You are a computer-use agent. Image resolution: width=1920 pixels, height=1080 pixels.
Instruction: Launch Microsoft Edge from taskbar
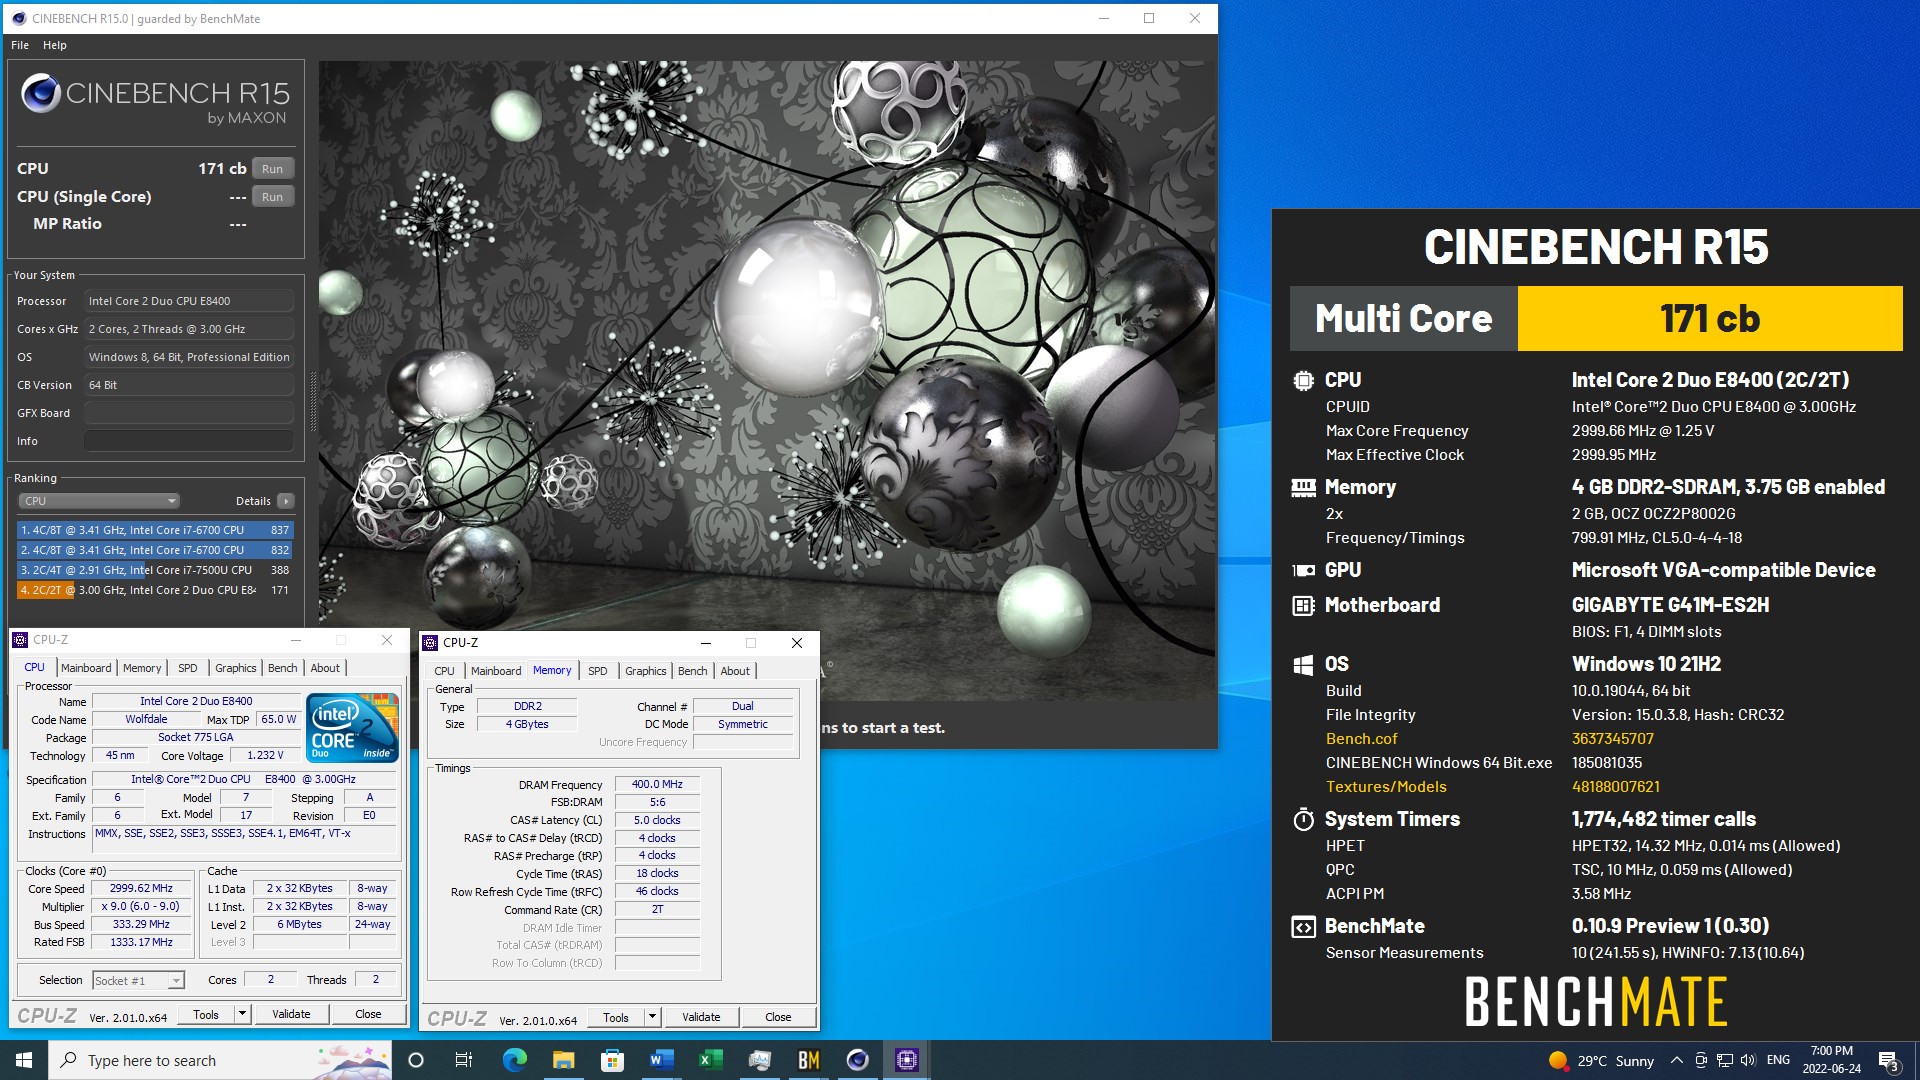point(514,1060)
